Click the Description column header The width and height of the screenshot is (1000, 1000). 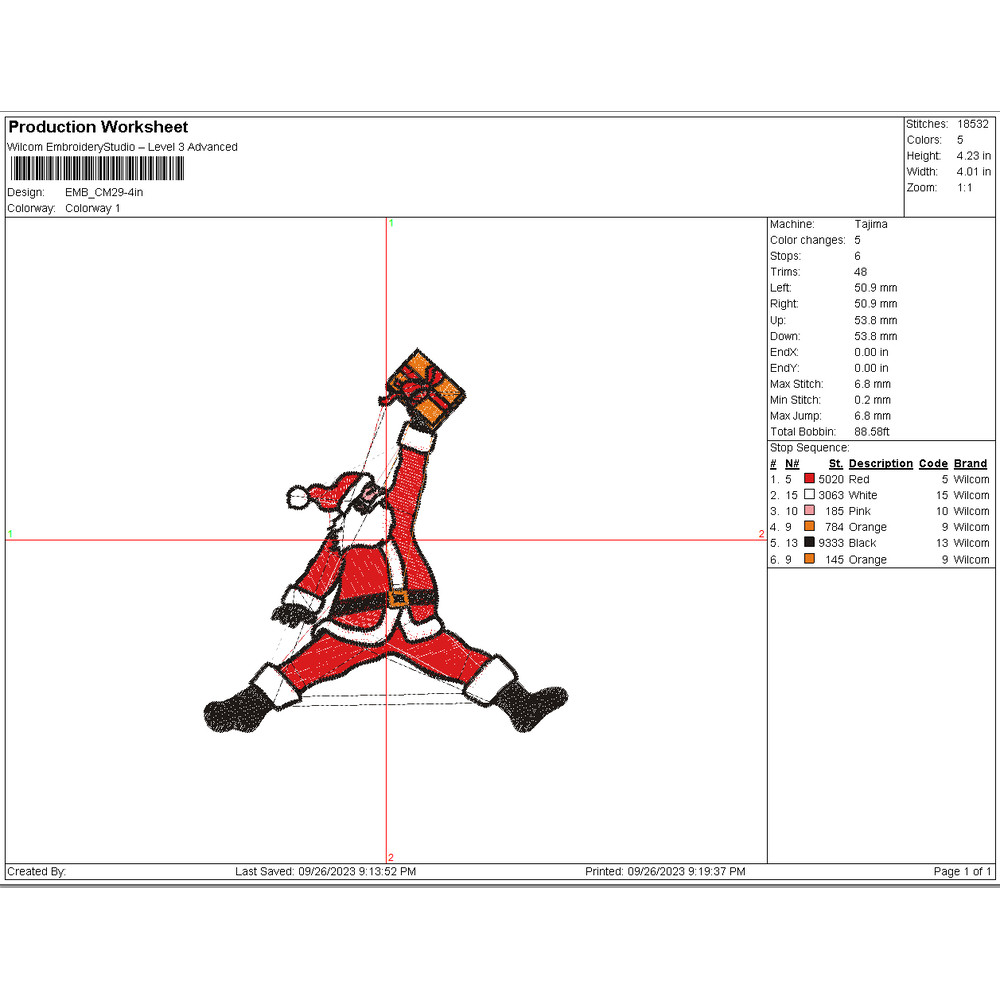pos(880,463)
